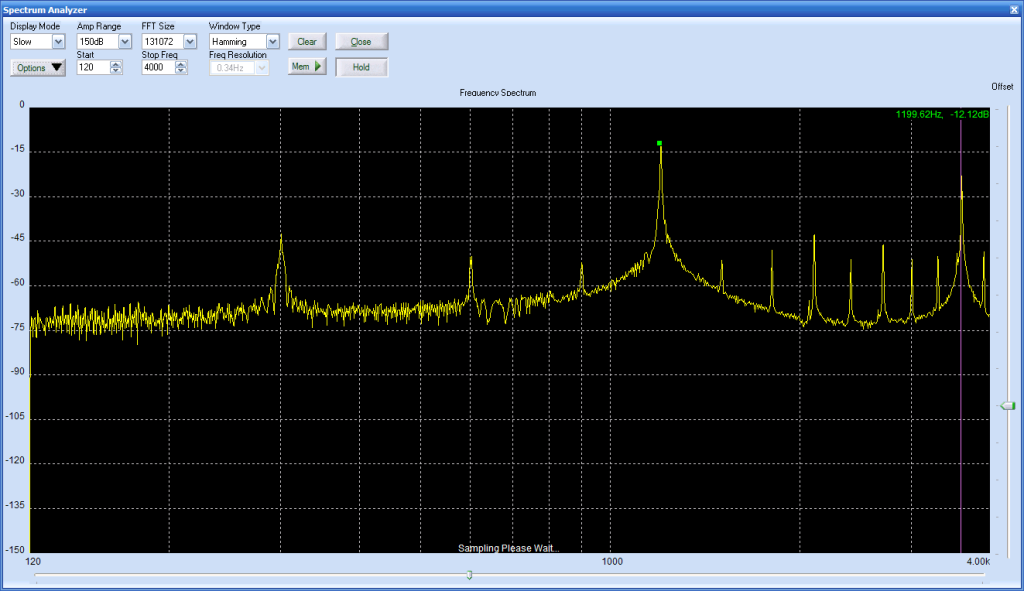
Task: Open the Mem memory menu
Action: point(307,67)
